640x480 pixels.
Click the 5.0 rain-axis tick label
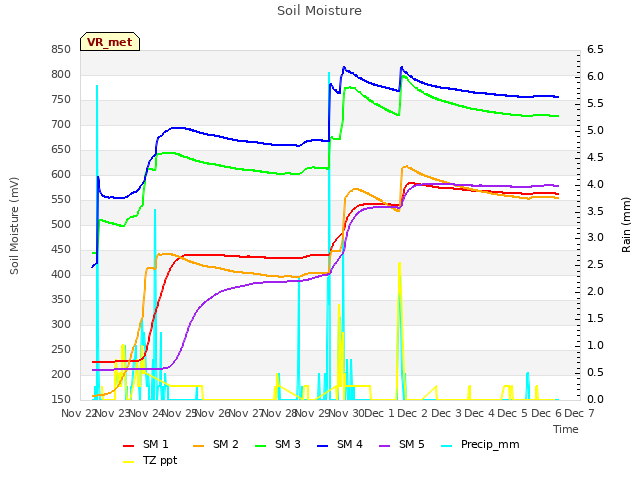pos(595,131)
